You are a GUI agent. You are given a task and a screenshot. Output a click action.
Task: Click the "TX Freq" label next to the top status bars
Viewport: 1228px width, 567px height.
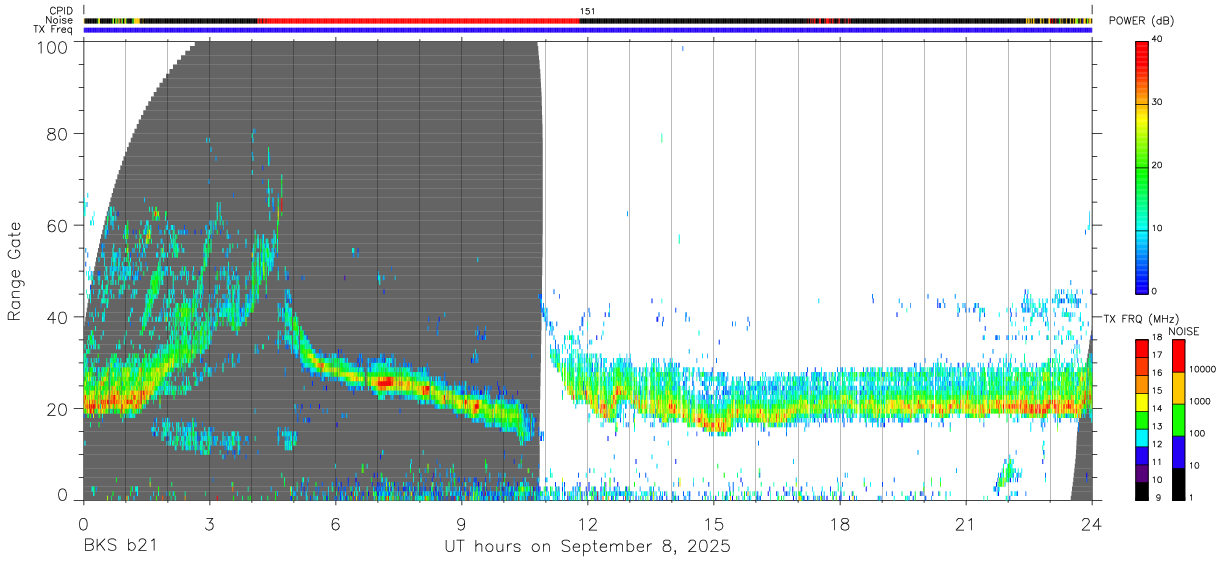pos(53,29)
